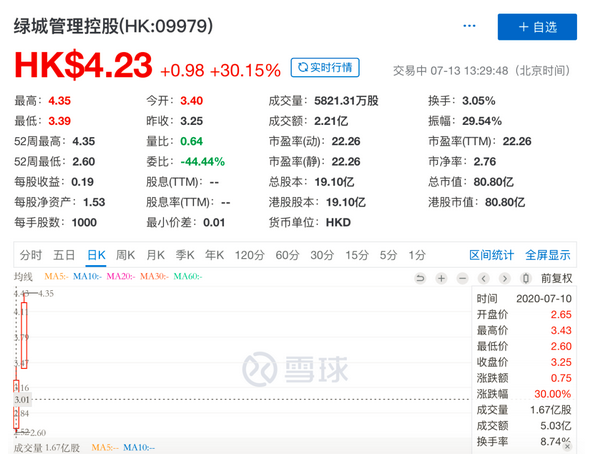Close the price detail tooltip panel
Image resolution: width=591 pixels, height=466 pixels.
pos(567,446)
